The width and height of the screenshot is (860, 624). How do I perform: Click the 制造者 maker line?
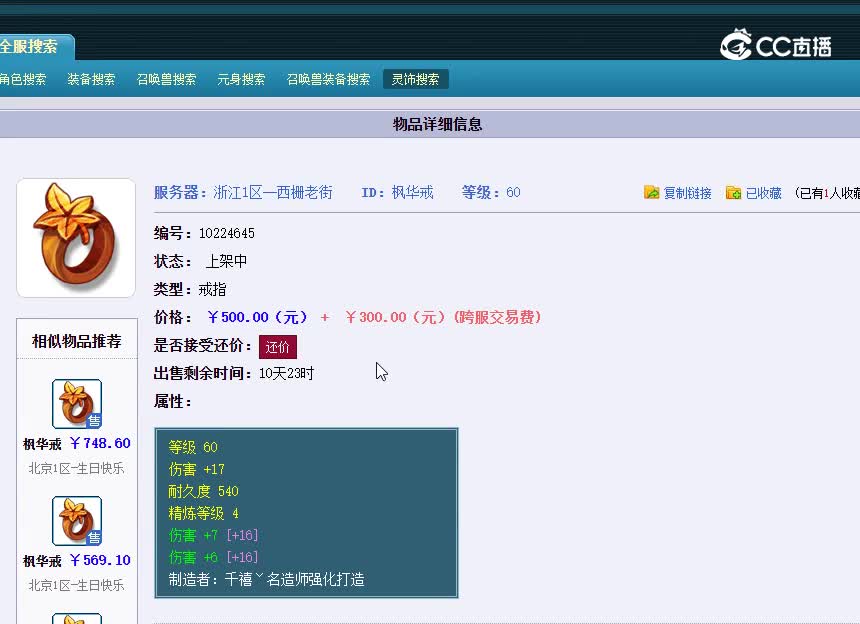coord(267,579)
